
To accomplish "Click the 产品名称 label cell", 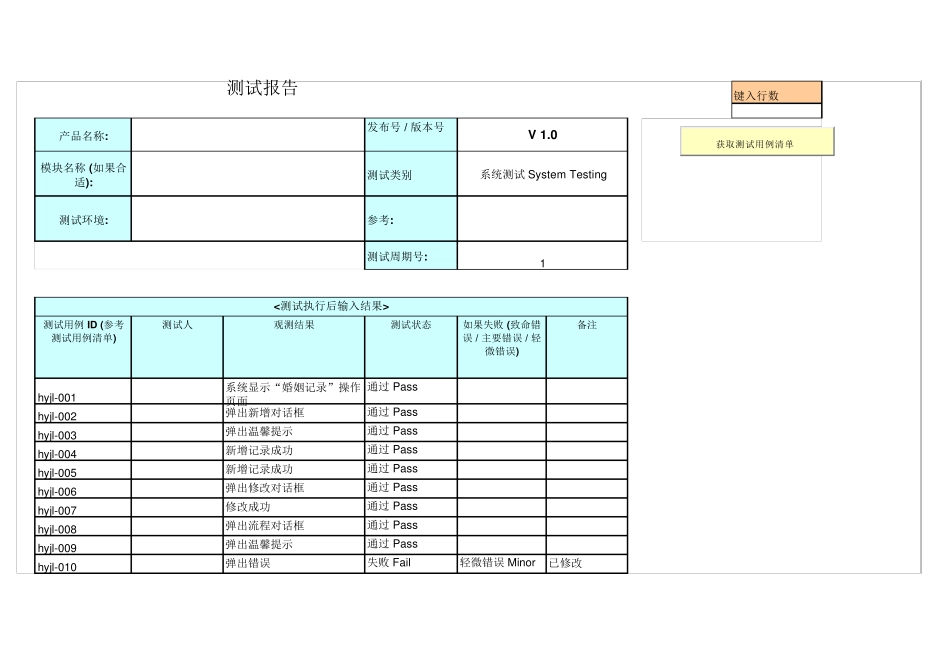I will pos(83,135).
